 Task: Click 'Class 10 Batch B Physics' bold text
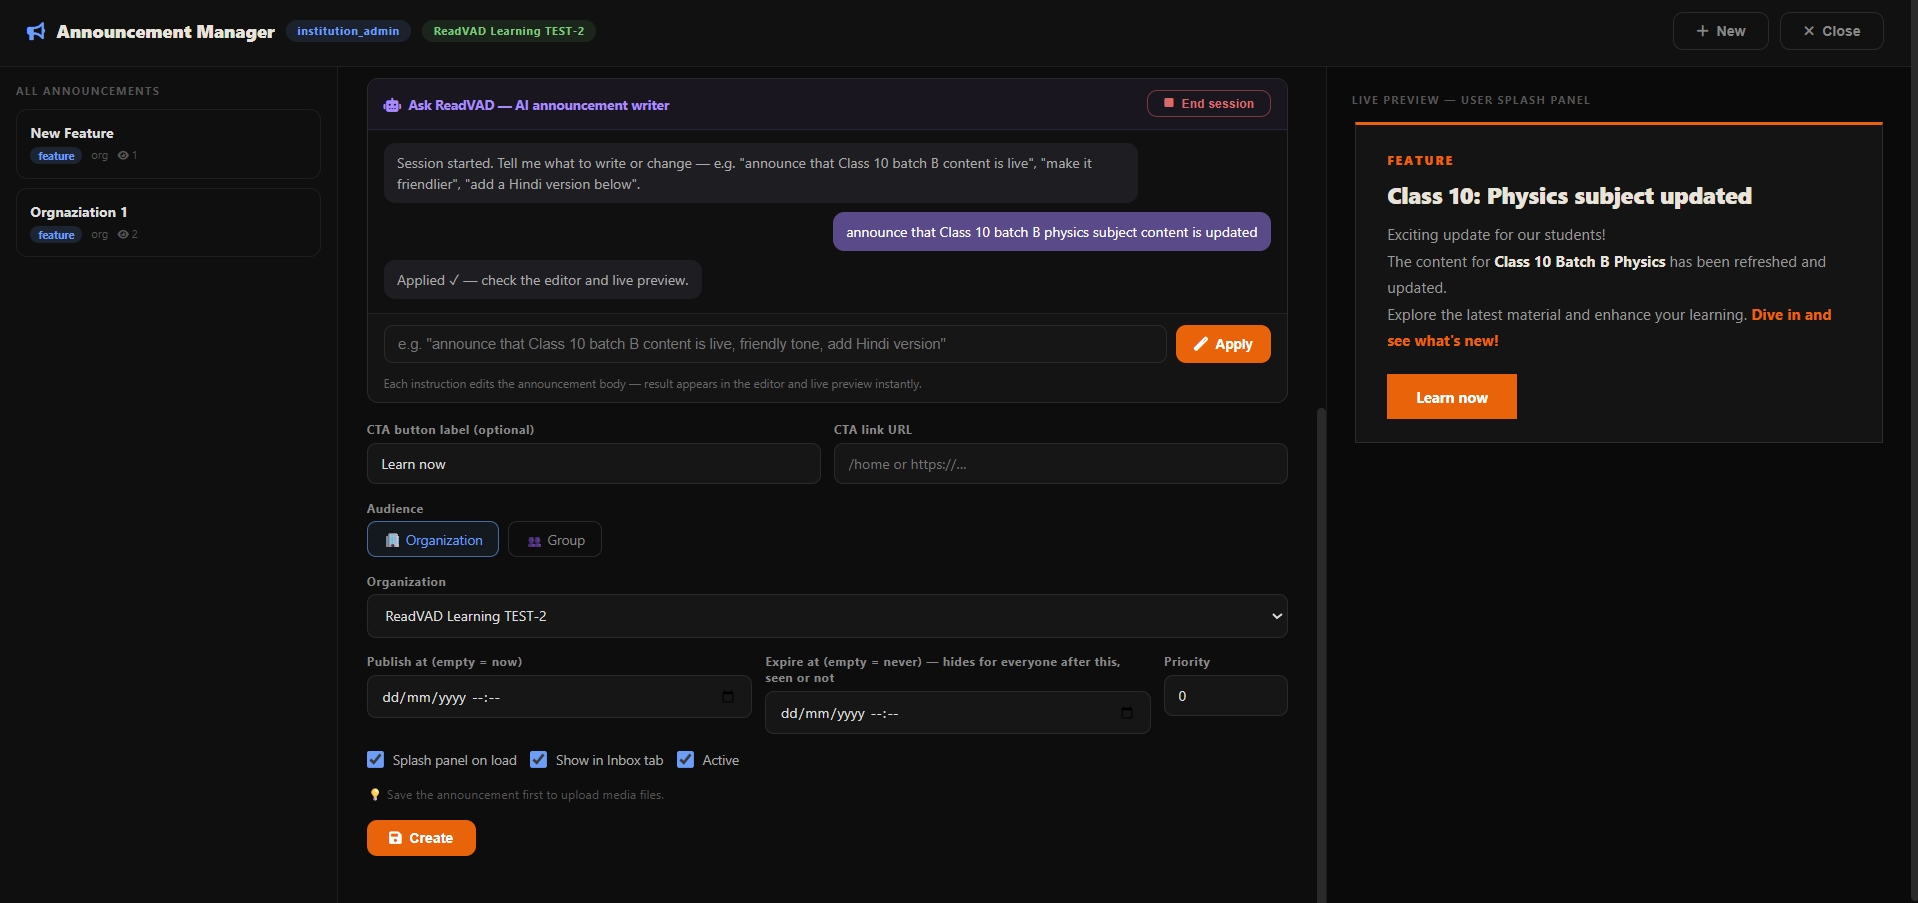[1579, 262]
